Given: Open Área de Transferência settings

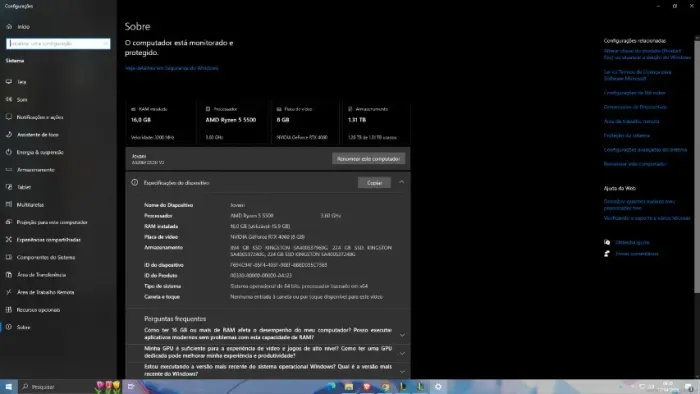Looking at the screenshot, I should pos(36,275).
